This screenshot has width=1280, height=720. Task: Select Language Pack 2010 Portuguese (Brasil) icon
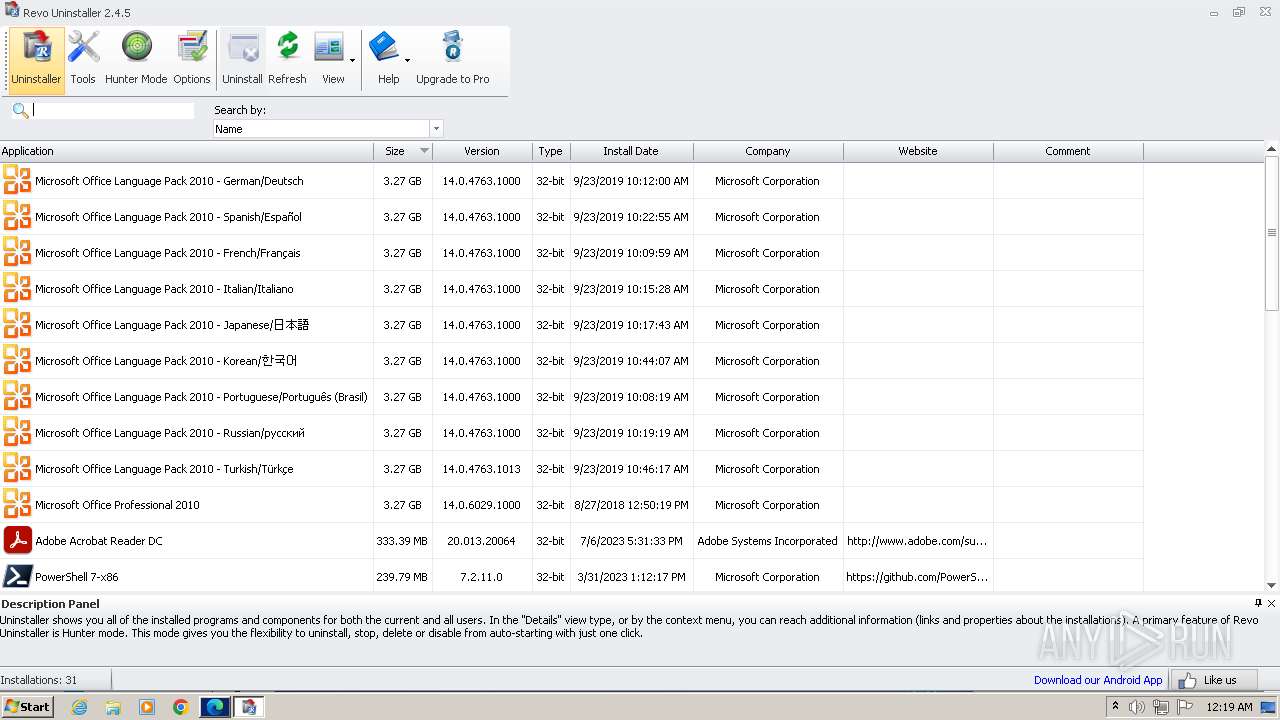click(x=17, y=396)
